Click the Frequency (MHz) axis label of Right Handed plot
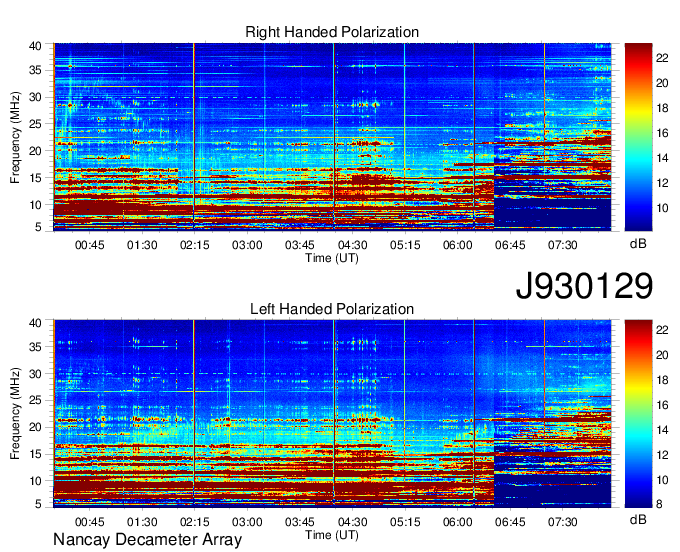Screen dimensions: 680x552 (15, 137)
